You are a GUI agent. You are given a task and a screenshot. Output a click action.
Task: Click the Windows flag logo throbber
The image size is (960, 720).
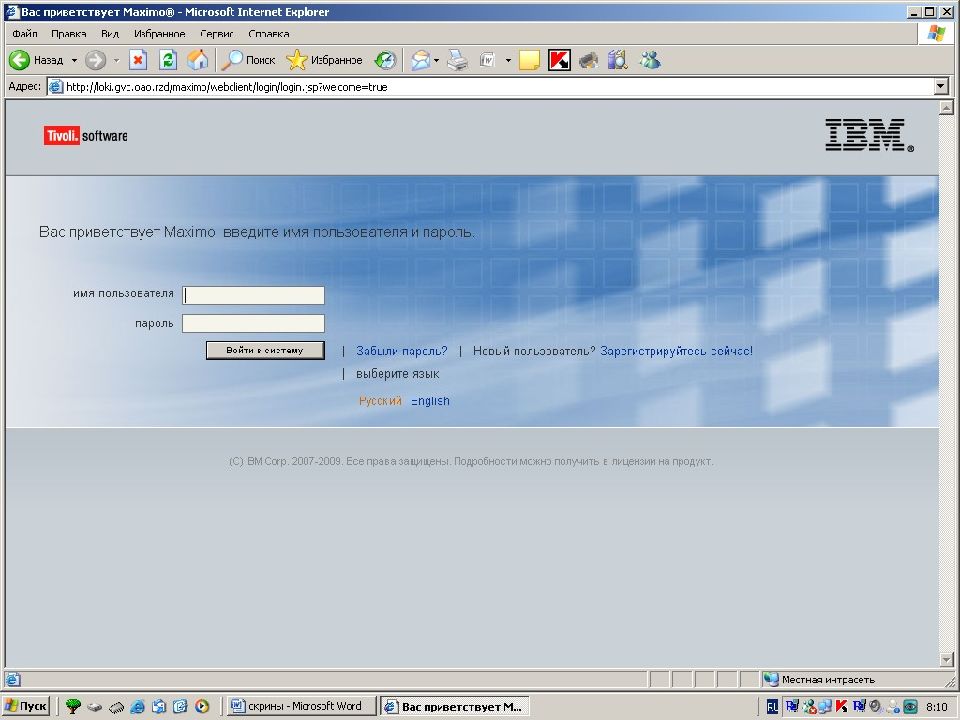(x=937, y=34)
